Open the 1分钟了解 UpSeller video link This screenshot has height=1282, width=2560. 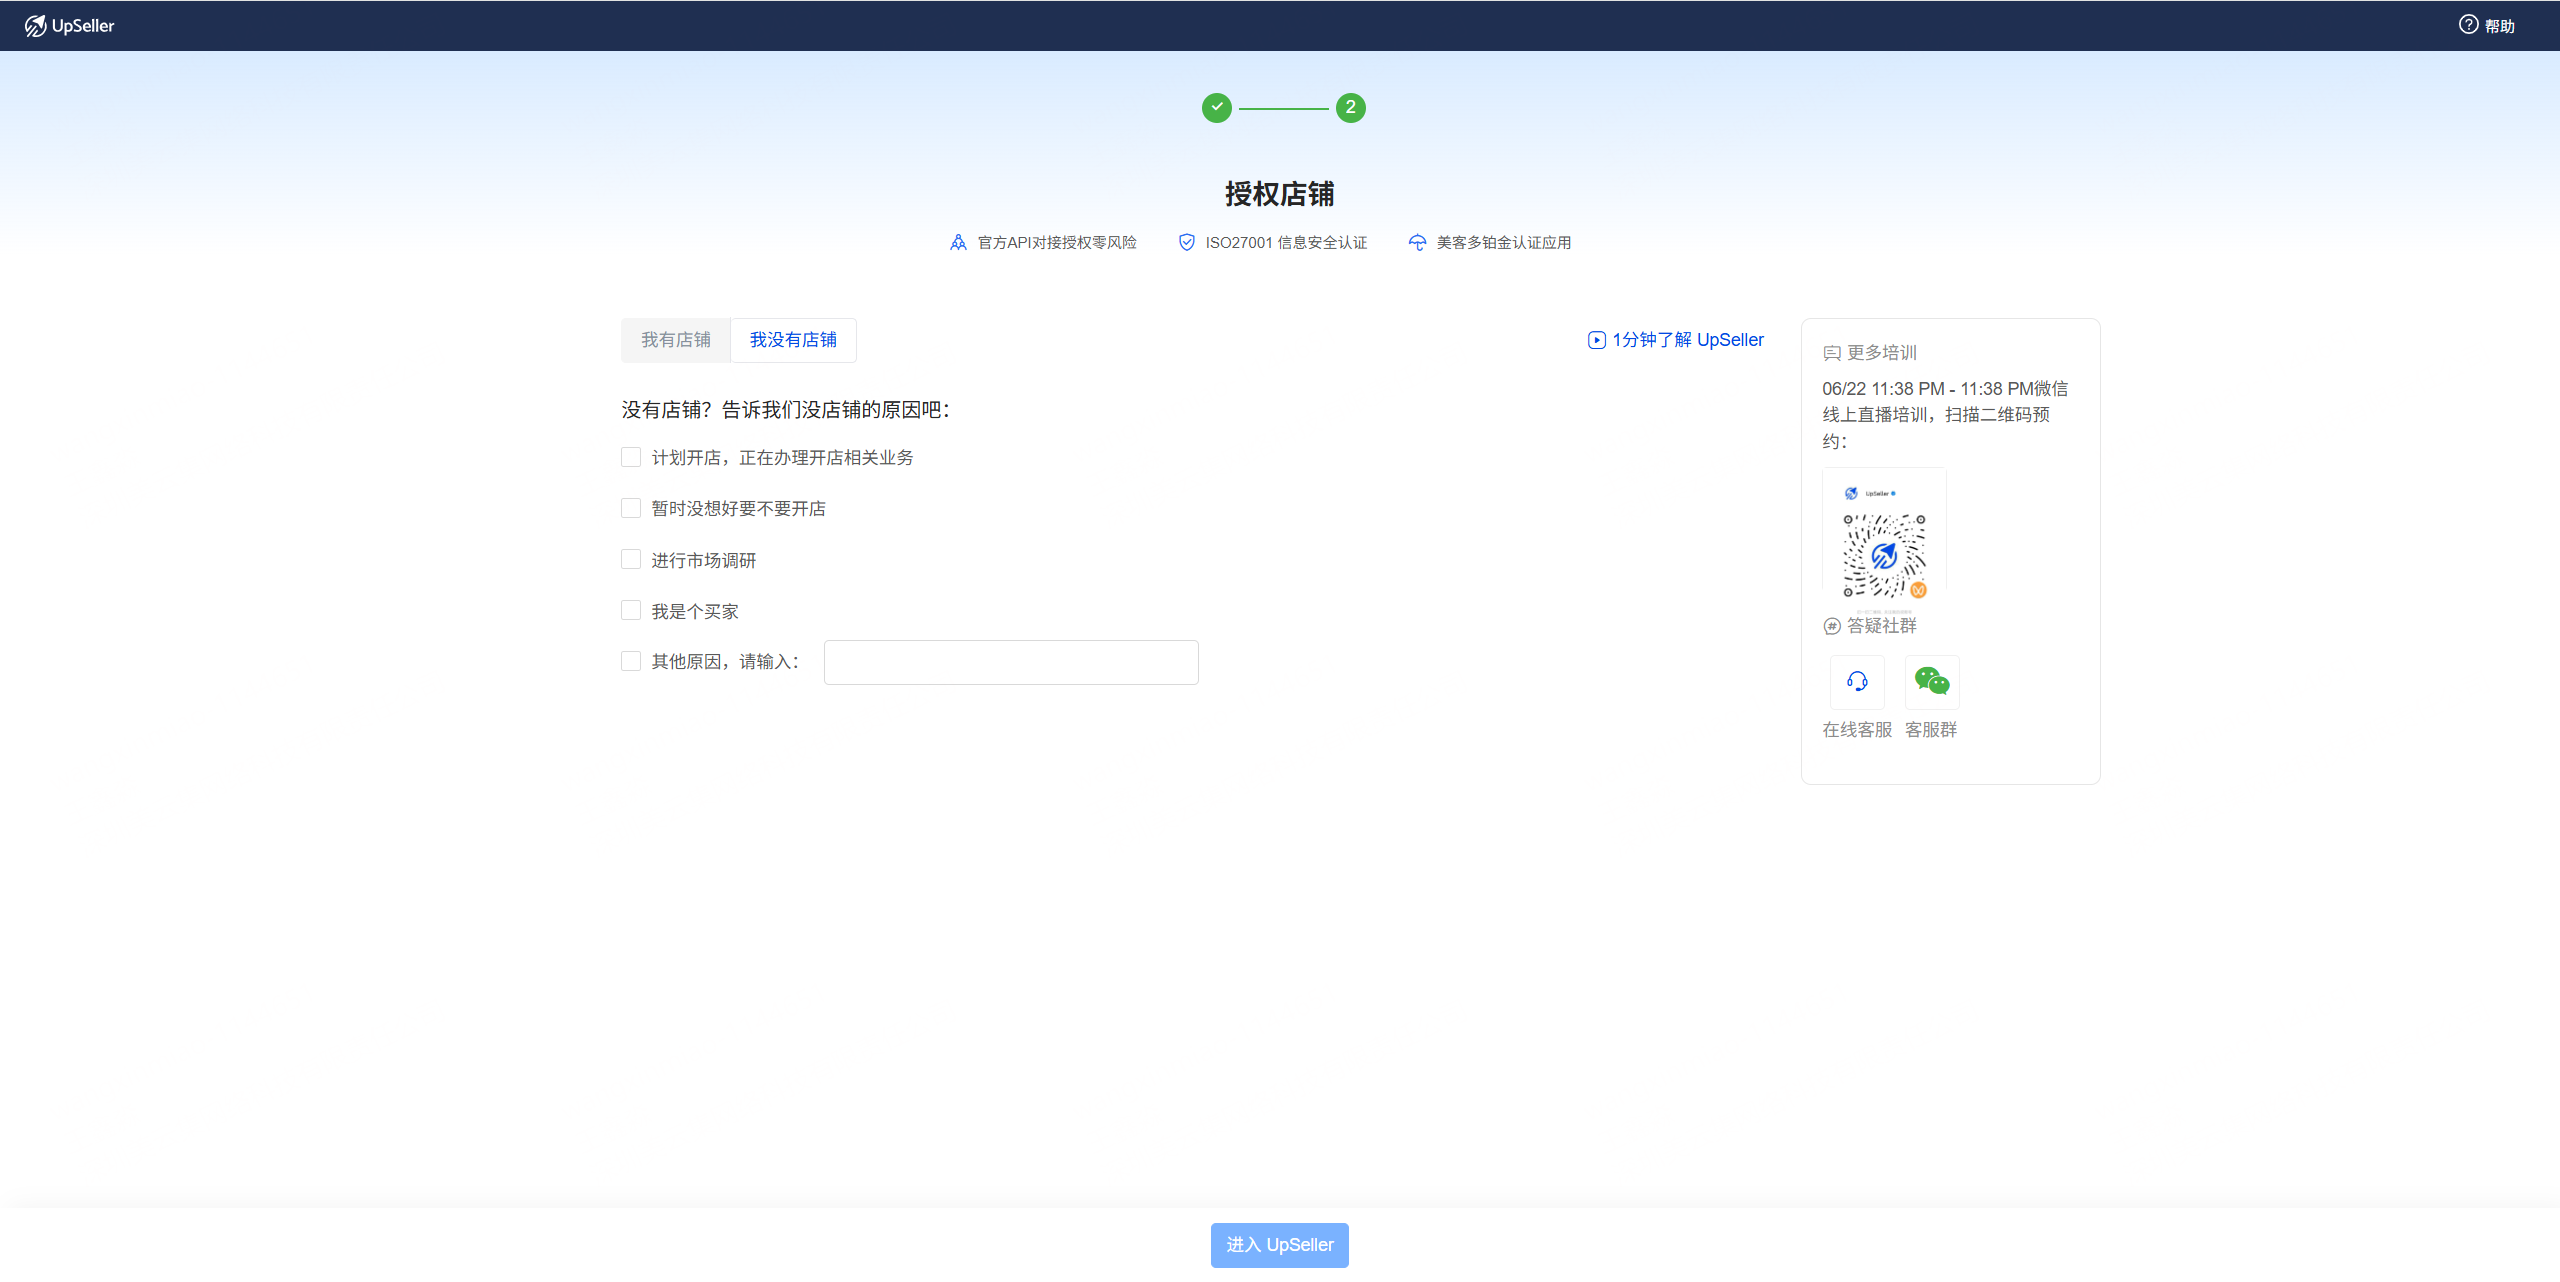click(1676, 340)
